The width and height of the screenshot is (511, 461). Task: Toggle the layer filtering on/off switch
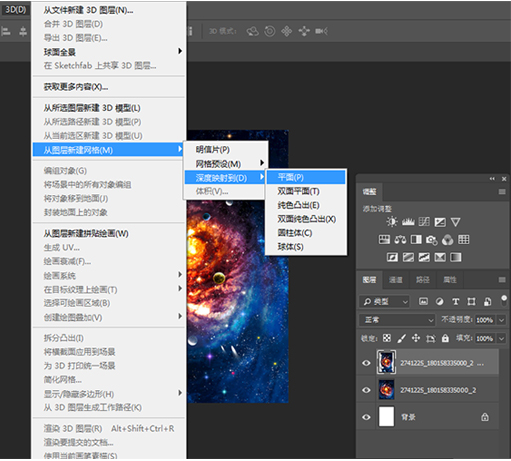point(504,300)
